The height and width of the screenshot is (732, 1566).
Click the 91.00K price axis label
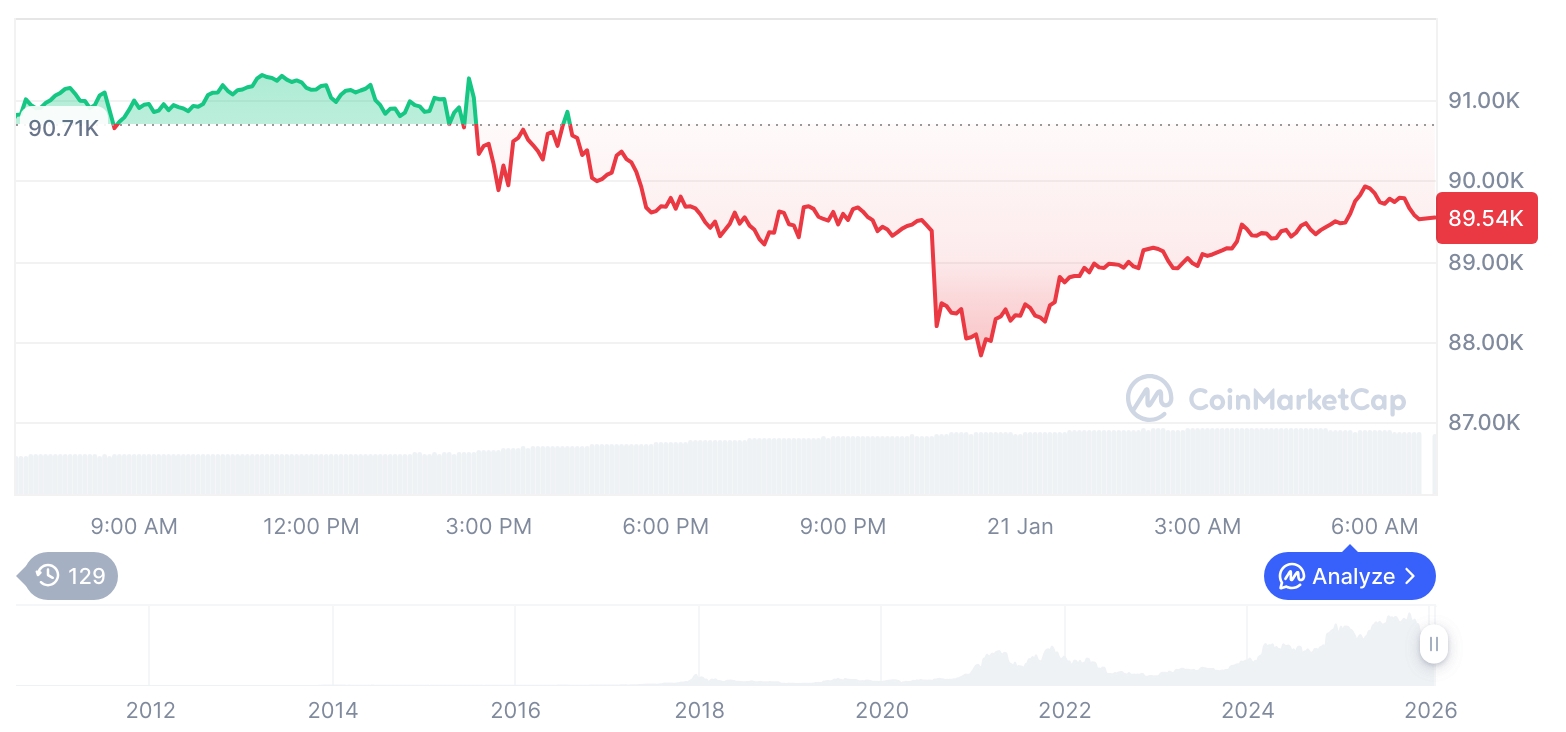coord(1484,100)
